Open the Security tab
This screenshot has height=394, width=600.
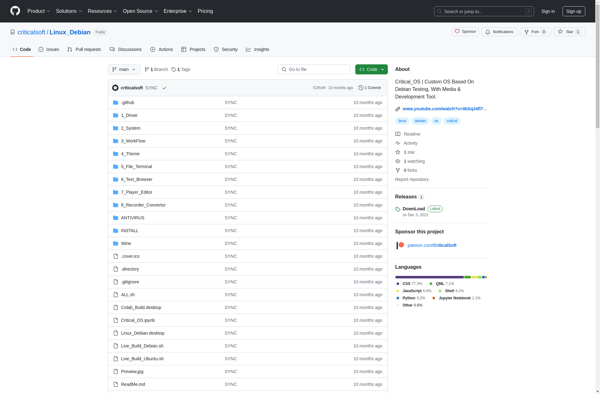(x=226, y=49)
